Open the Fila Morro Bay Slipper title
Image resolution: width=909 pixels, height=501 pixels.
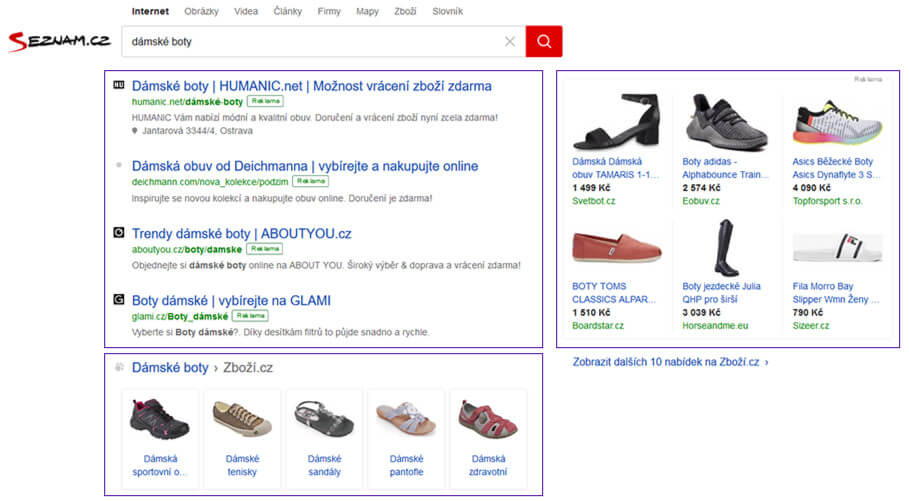(836, 293)
